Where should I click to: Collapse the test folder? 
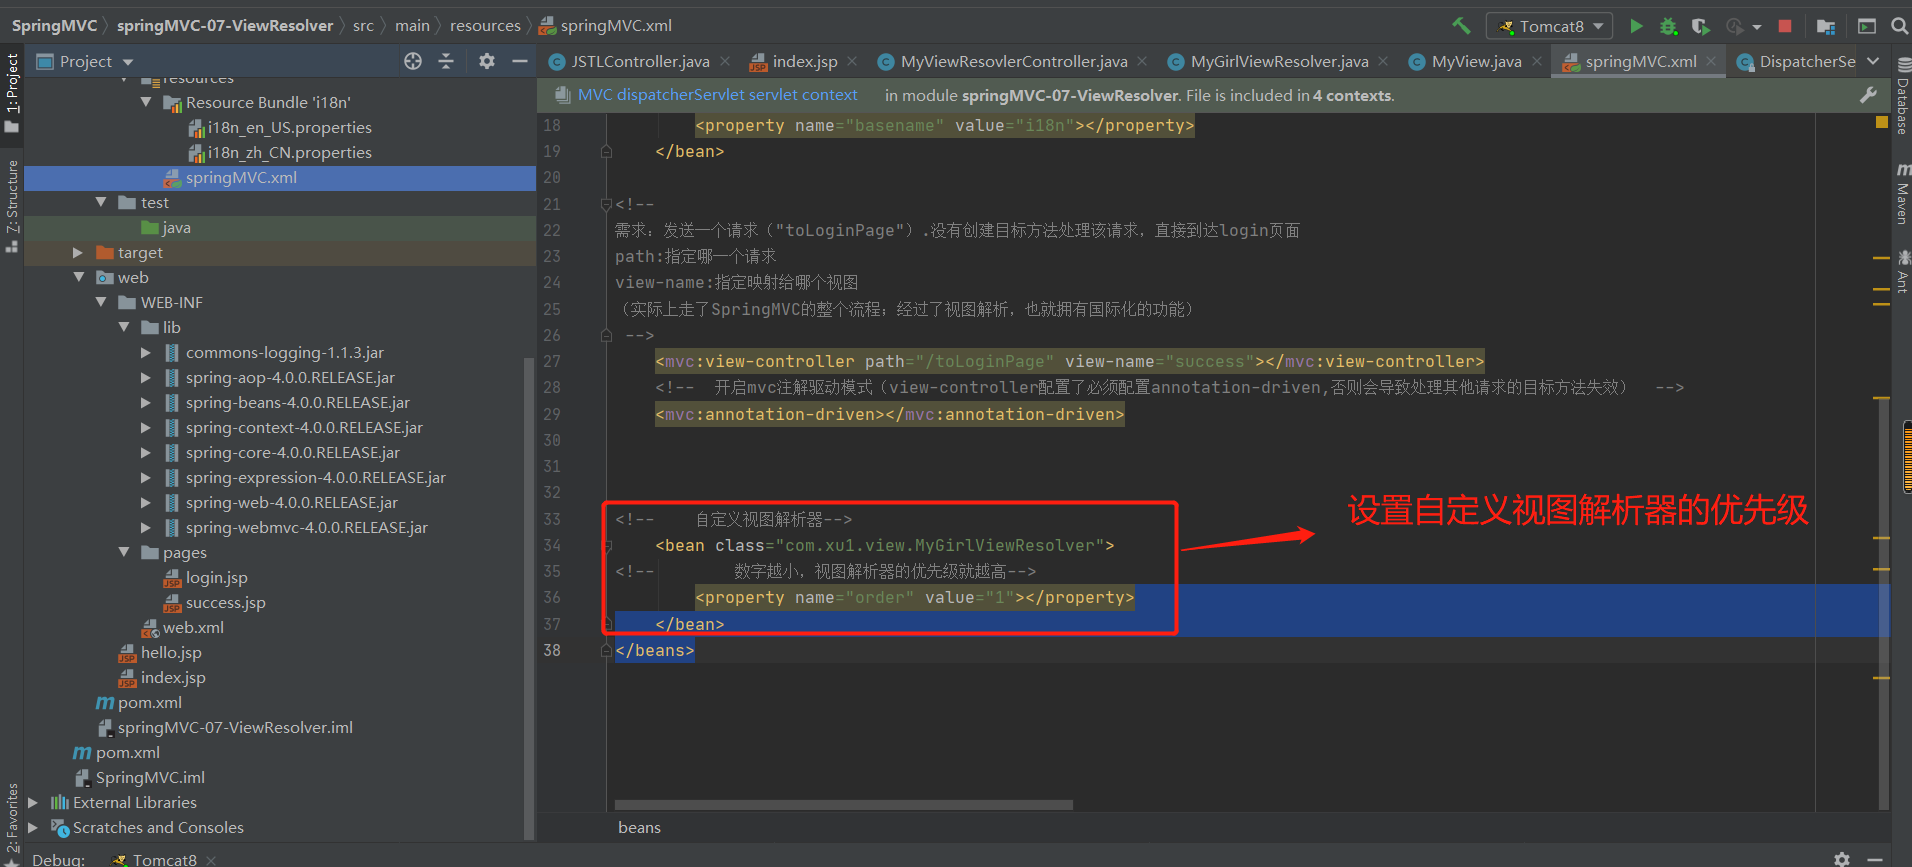click(101, 202)
